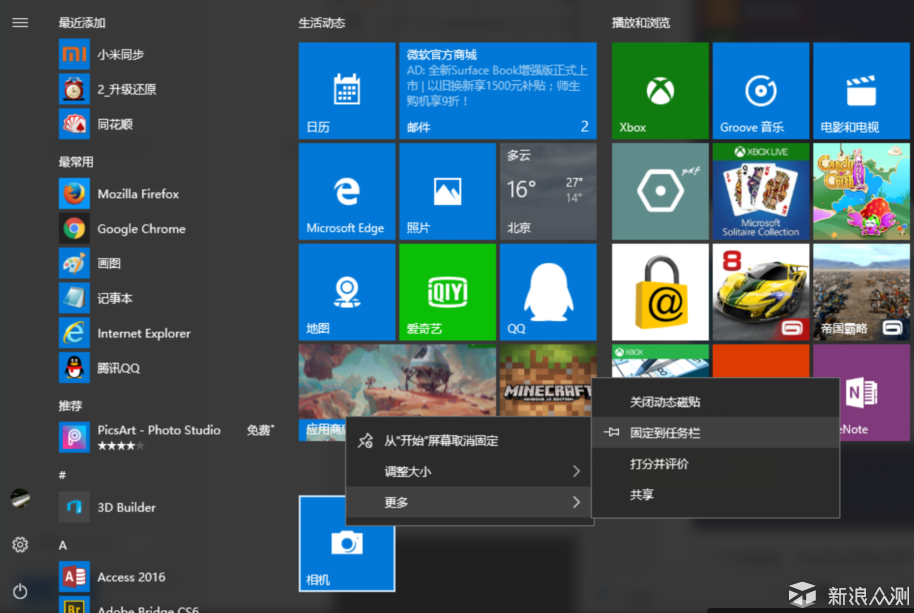Open the 照片 (Photos) tile

pos(447,191)
